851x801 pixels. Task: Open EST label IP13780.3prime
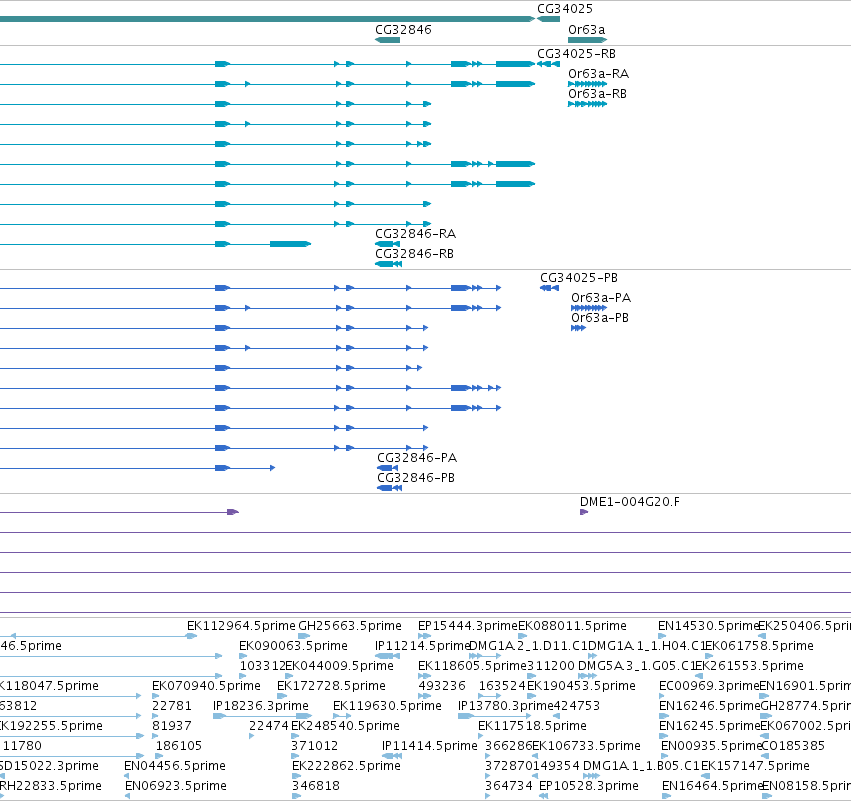(x=505, y=706)
